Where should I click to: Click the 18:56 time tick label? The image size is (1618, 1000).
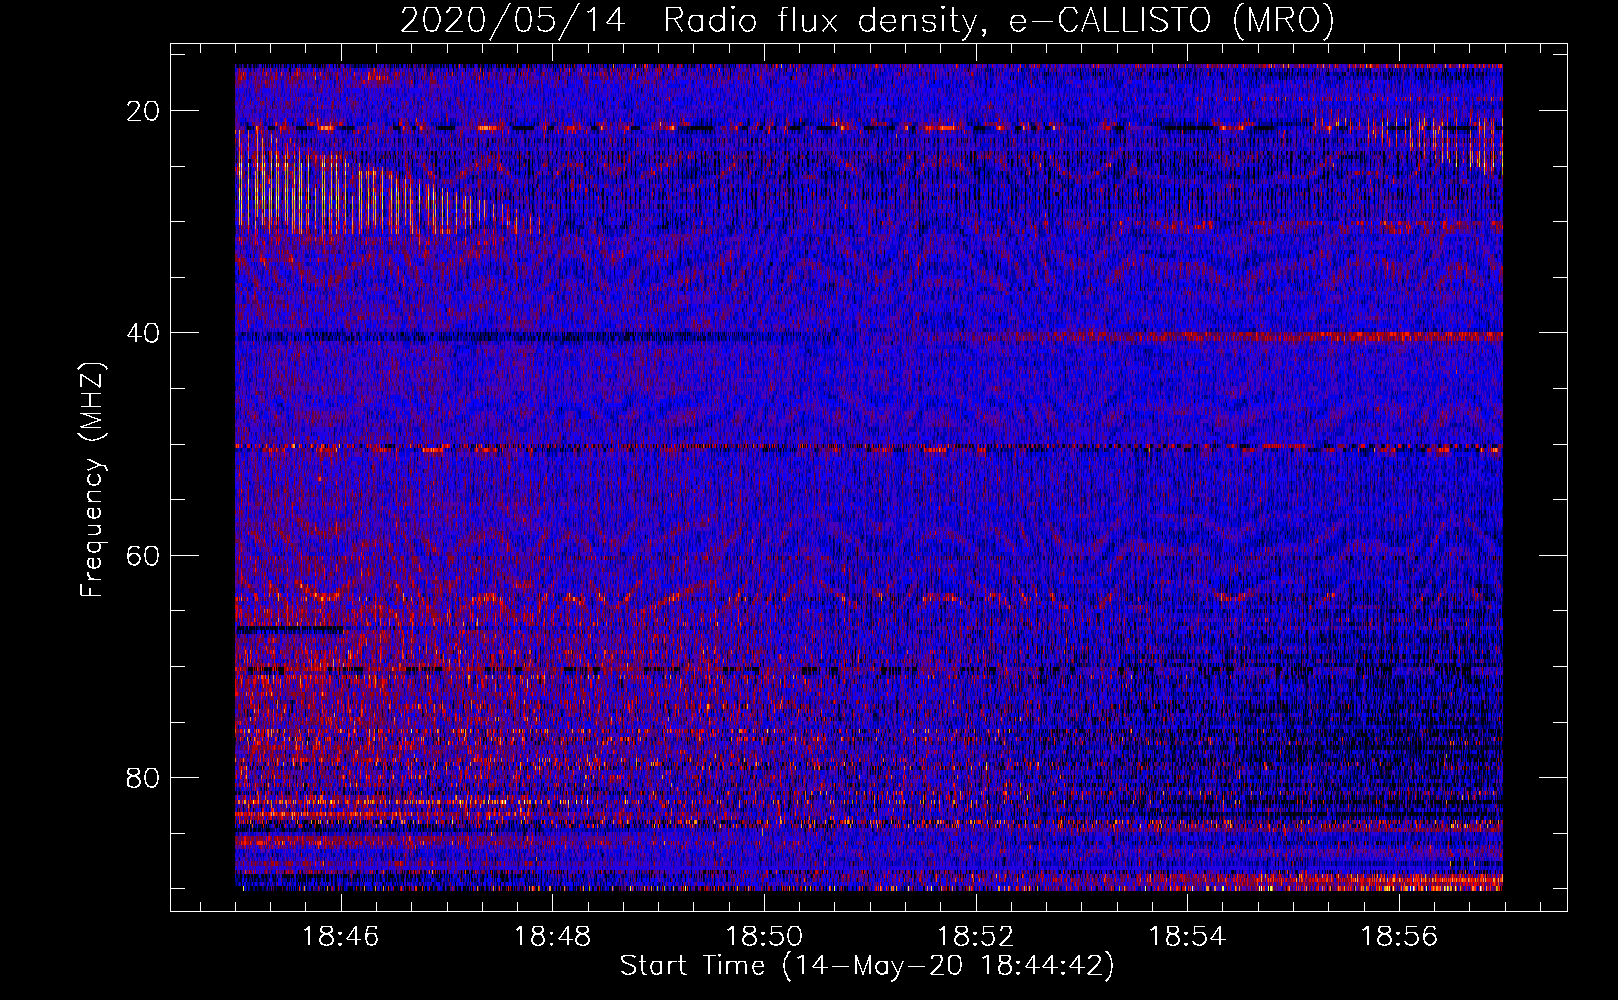(1399, 937)
